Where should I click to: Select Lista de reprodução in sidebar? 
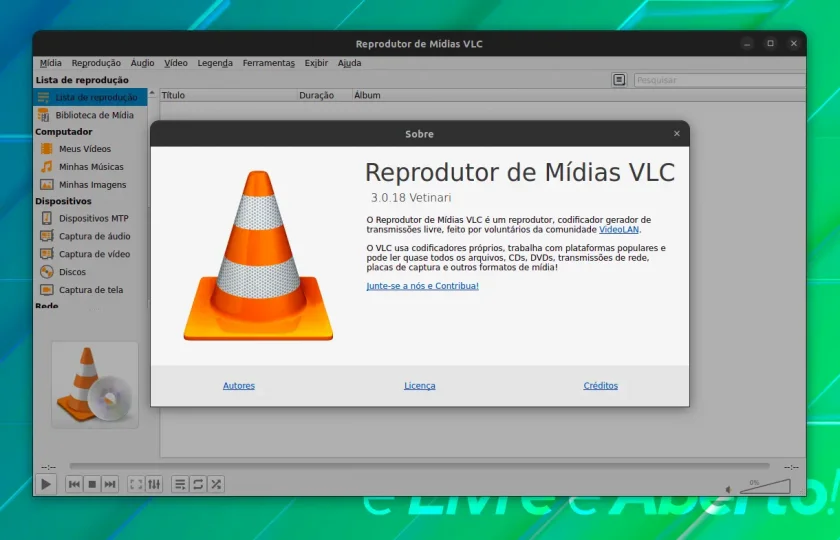click(90, 98)
